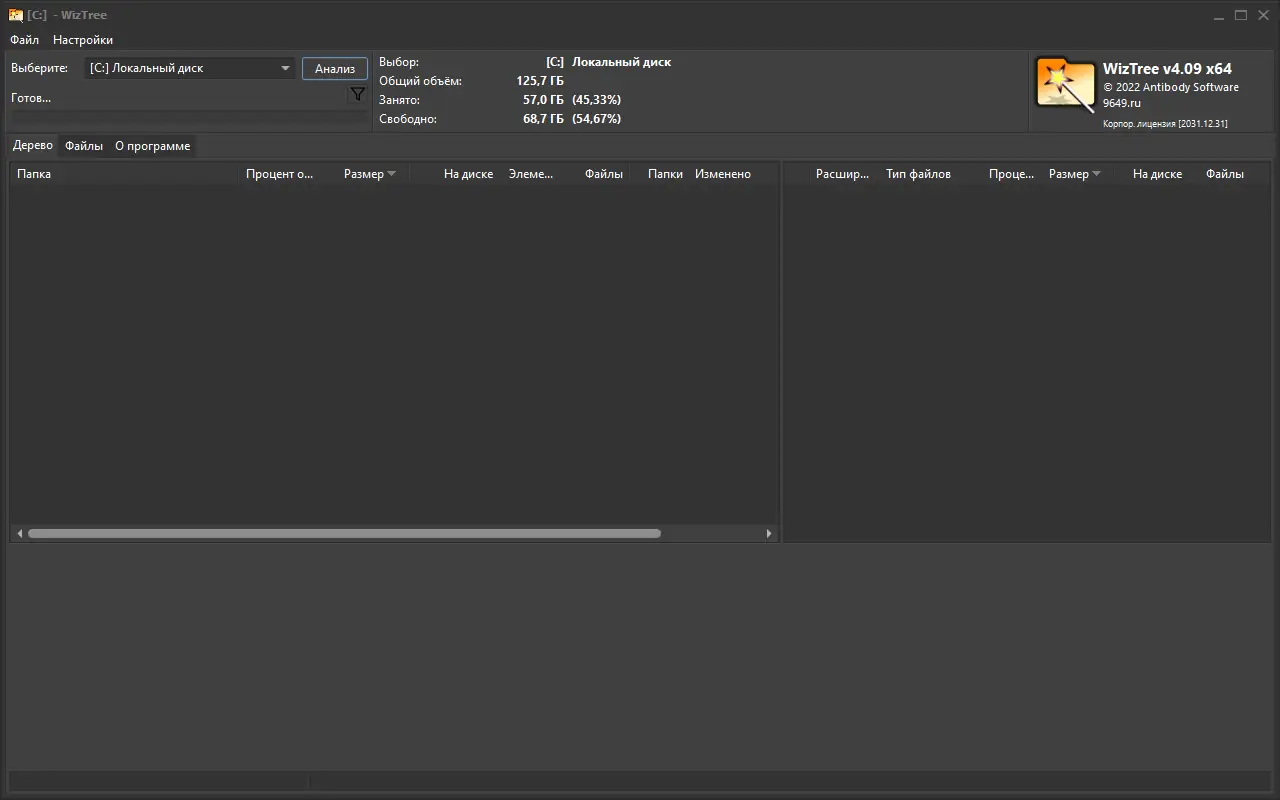Open the Файл menu
This screenshot has width=1280, height=800.
point(25,40)
